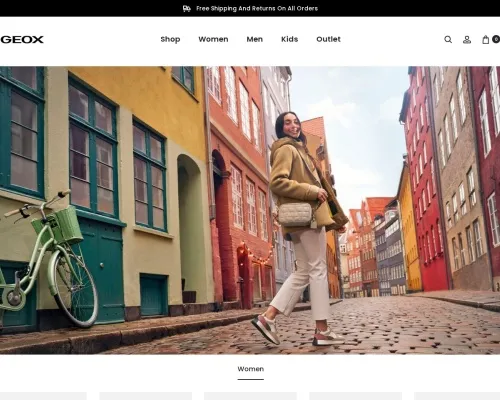Click the delivery truck icon in banner

[x=187, y=8]
